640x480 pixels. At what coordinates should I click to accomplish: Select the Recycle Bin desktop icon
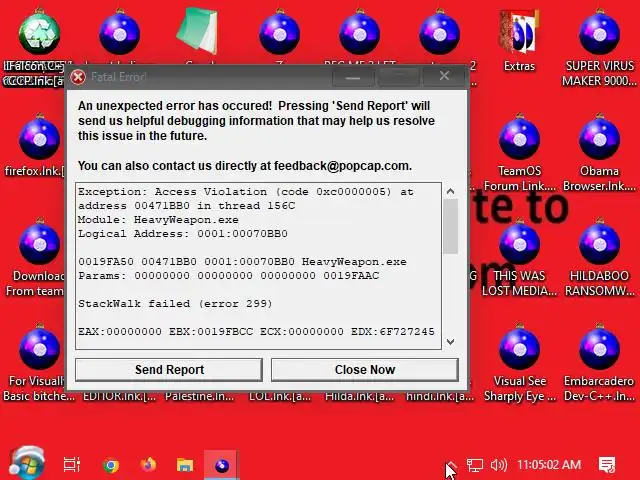[39, 33]
